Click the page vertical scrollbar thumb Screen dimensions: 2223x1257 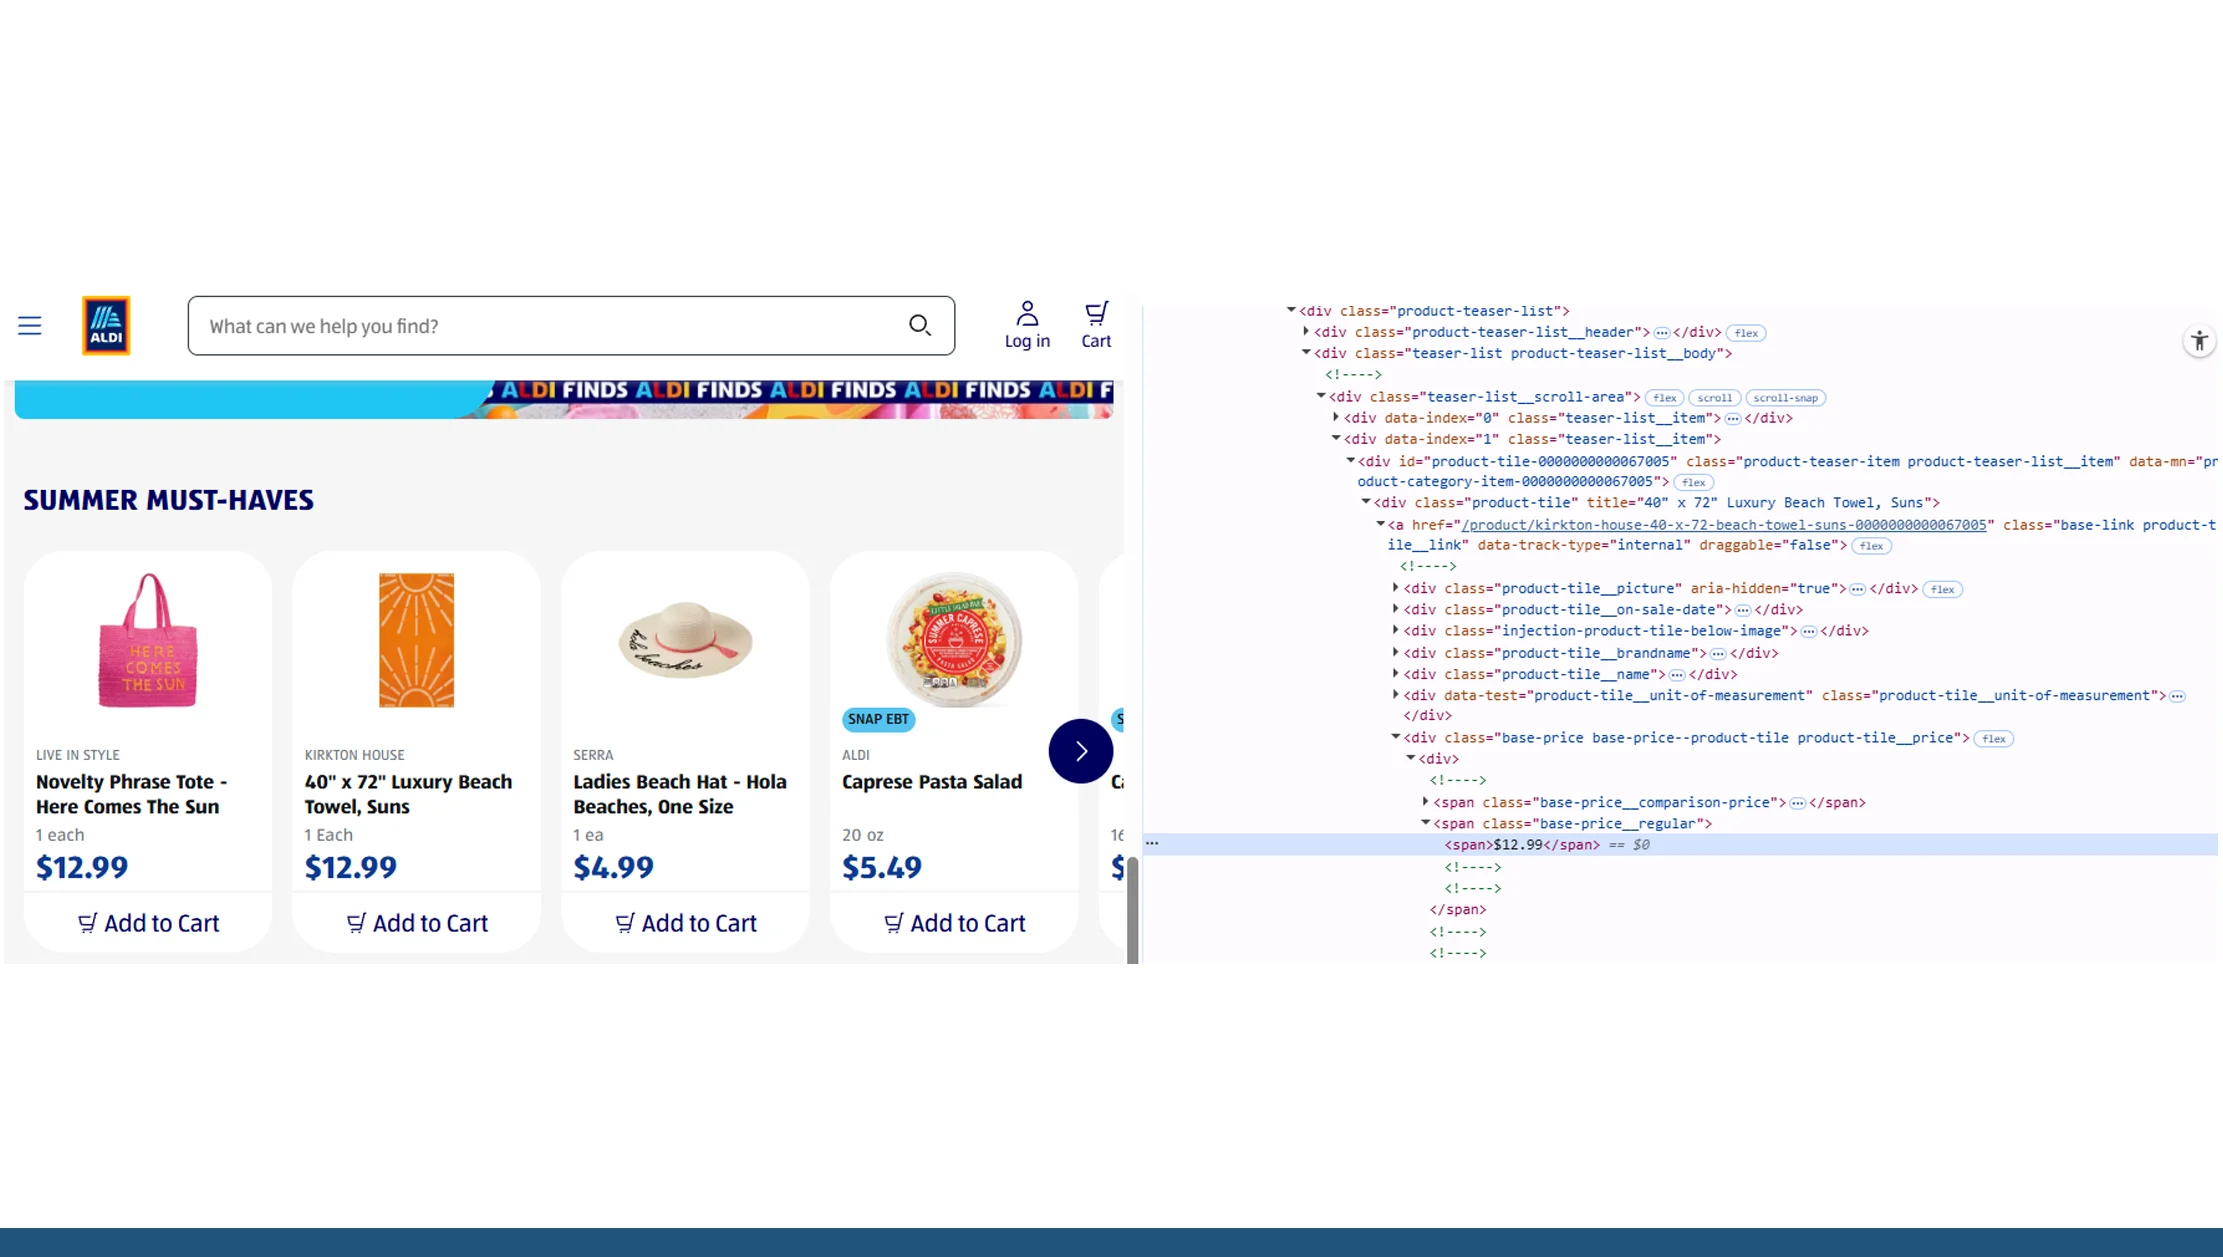click(x=1132, y=910)
